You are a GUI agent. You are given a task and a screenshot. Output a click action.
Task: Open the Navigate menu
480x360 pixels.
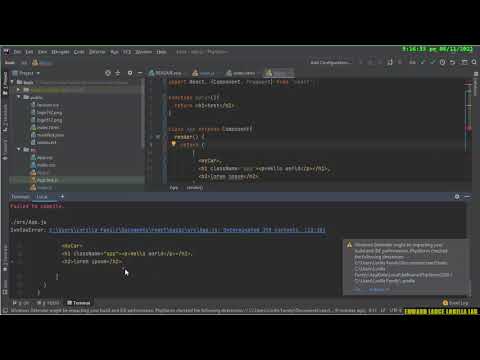point(60,52)
